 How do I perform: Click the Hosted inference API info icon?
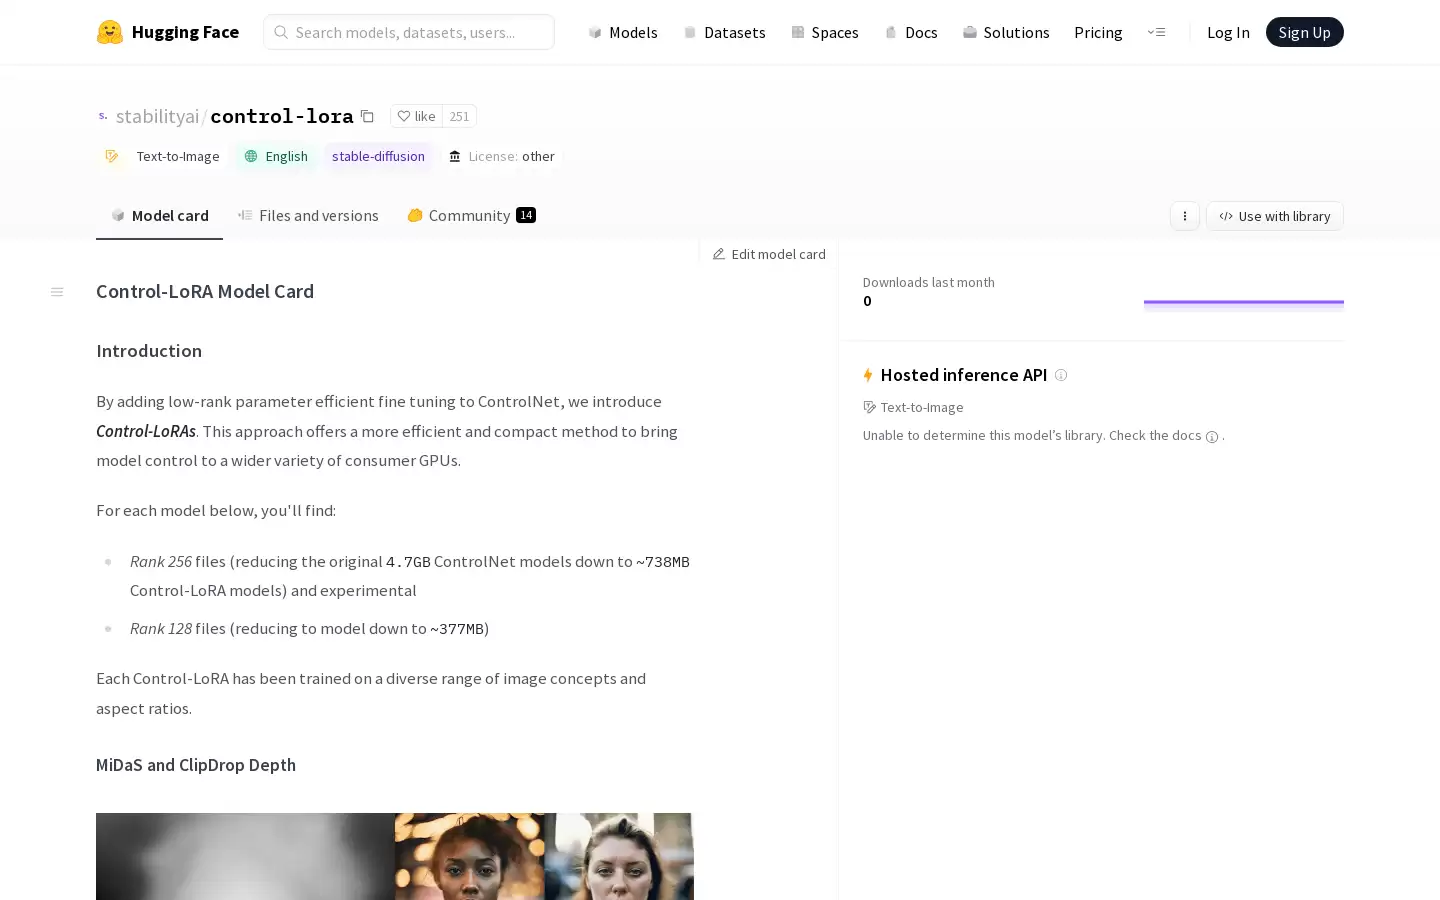click(1061, 375)
